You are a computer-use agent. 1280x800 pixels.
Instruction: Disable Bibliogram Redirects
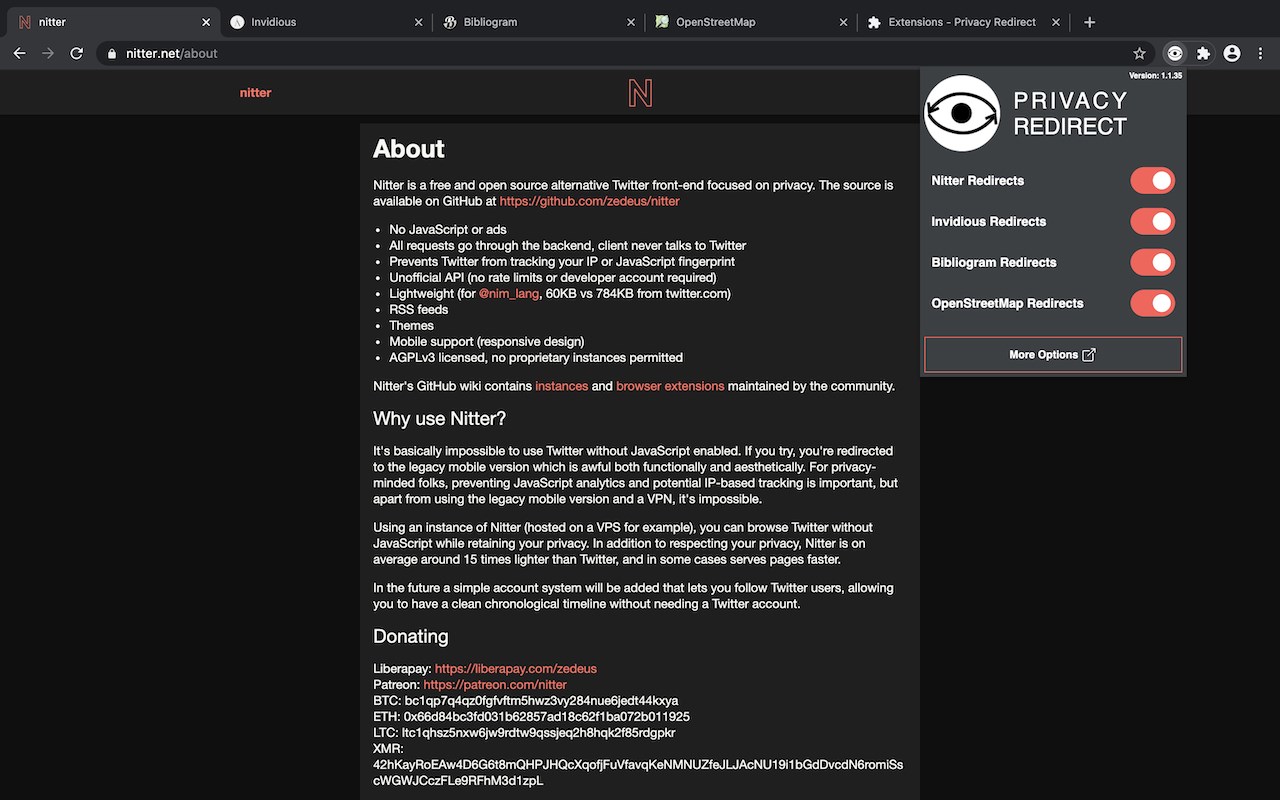(x=1152, y=263)
